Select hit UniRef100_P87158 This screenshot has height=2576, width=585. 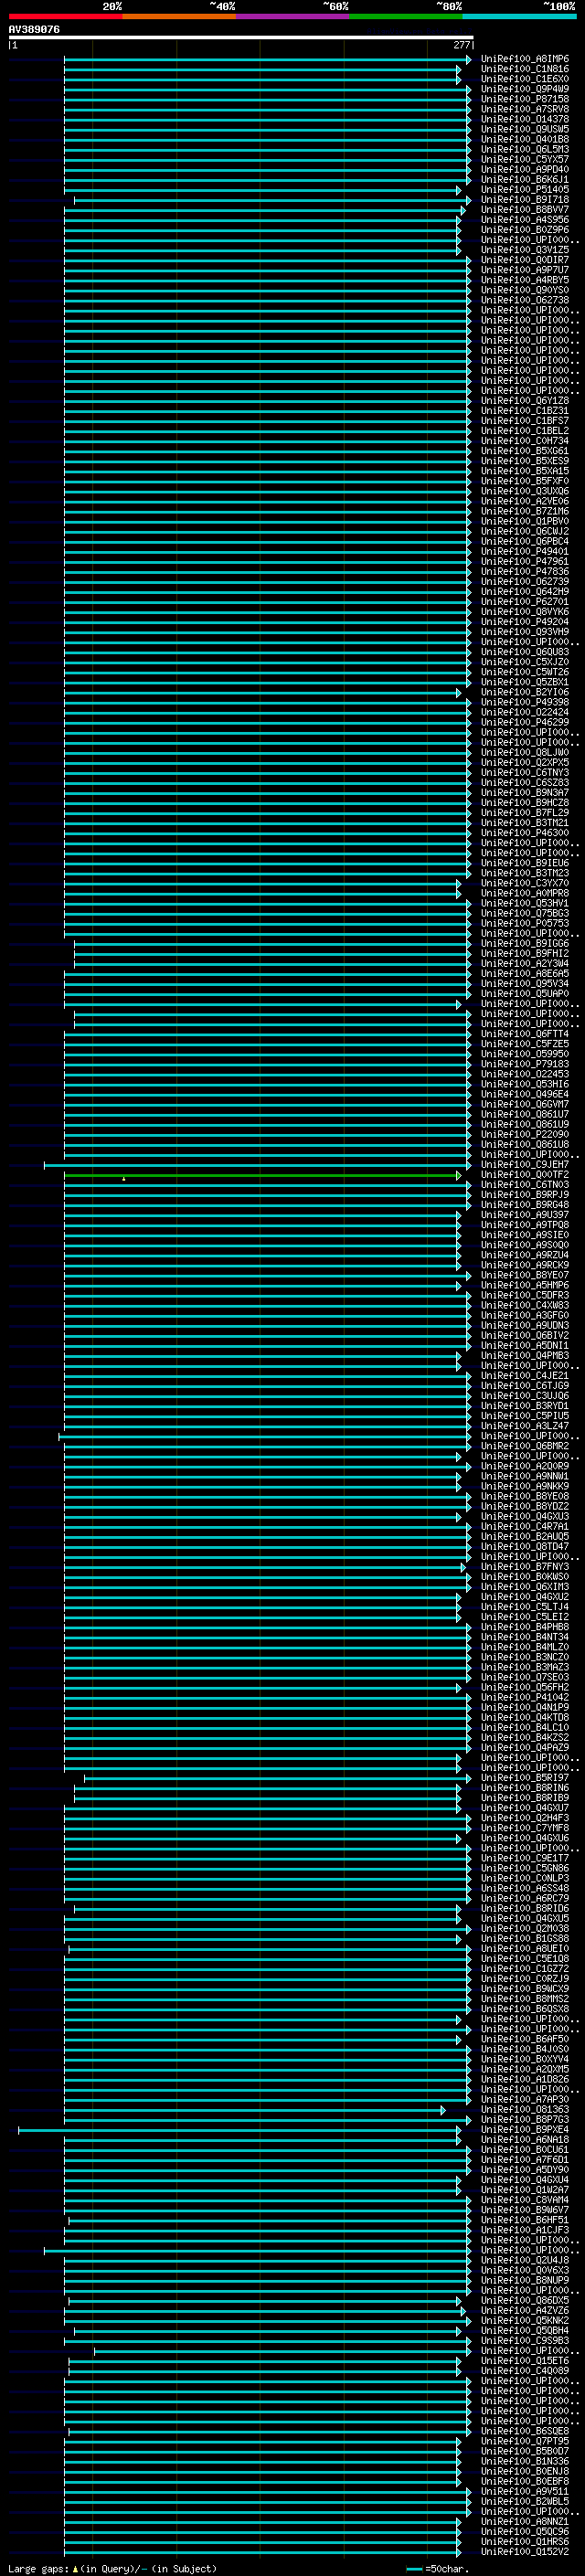[524, 99]
